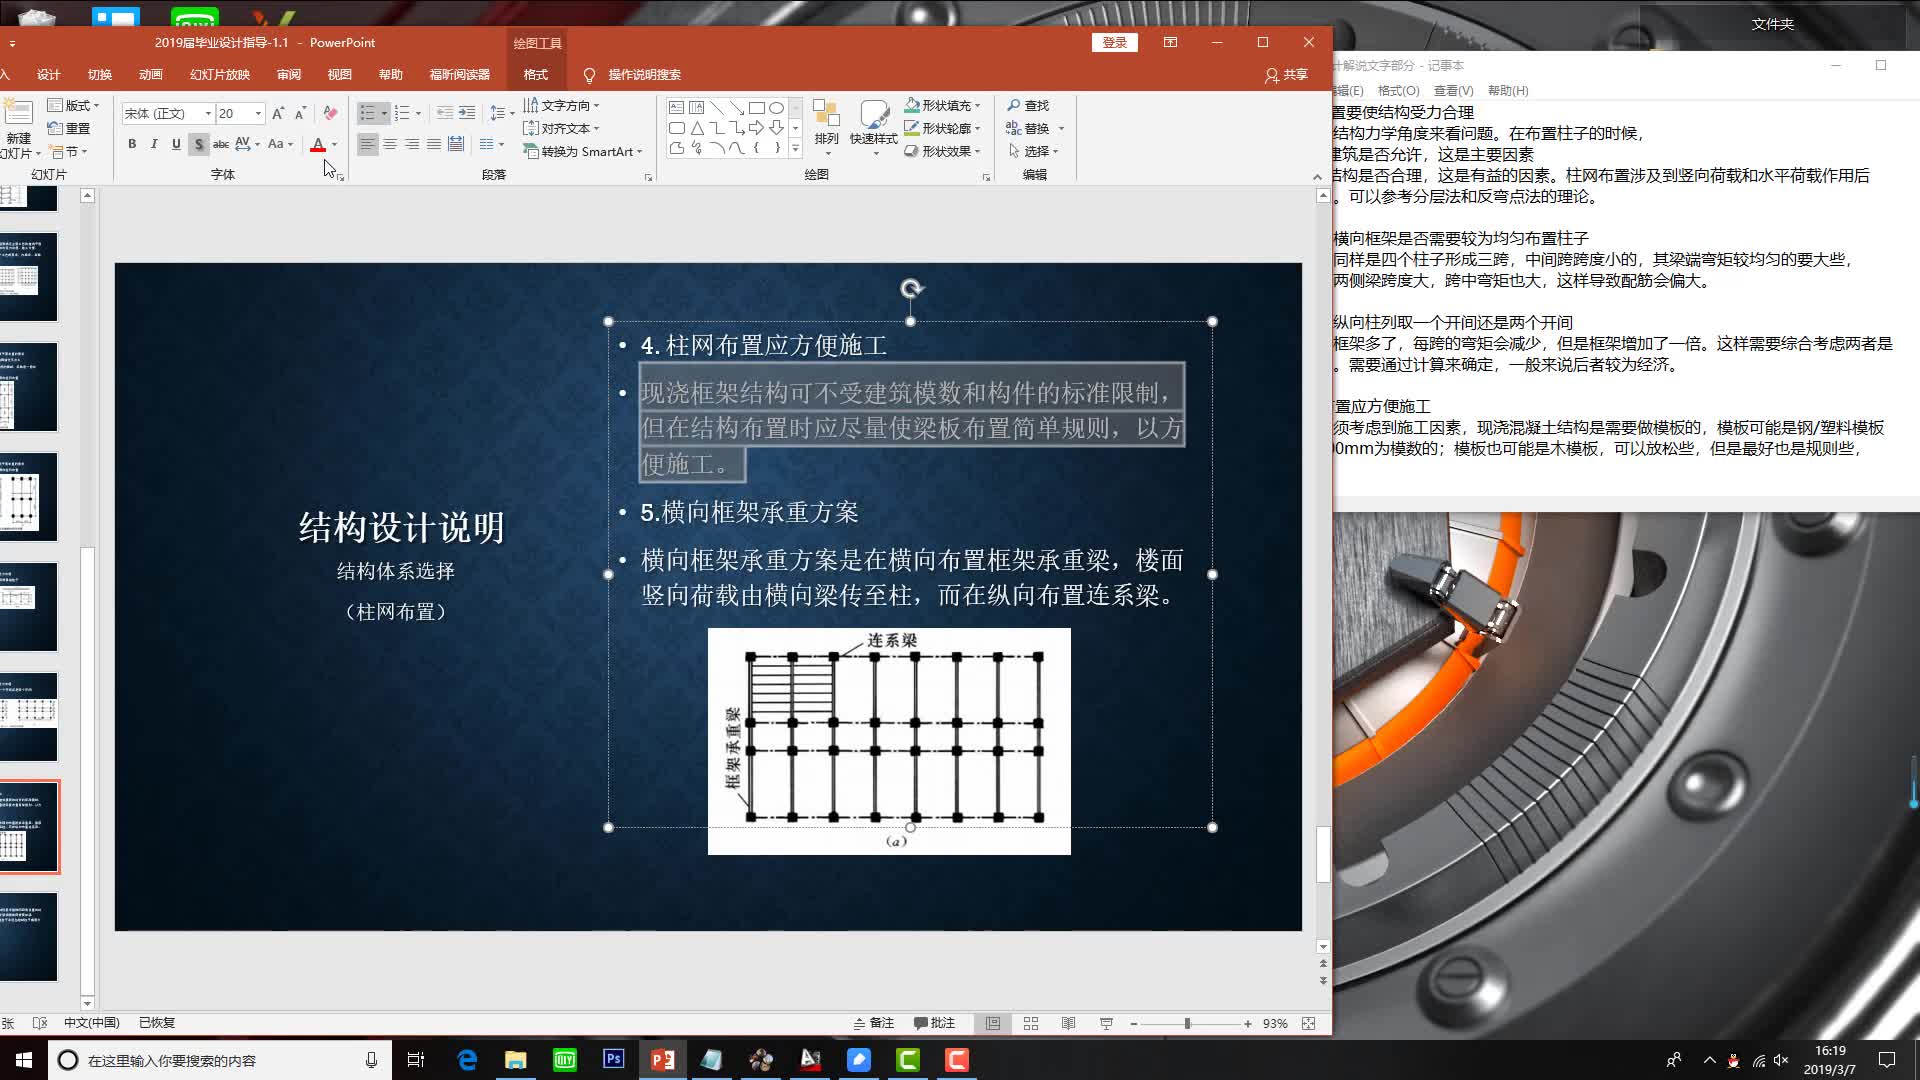
Task: Open the Design tab
Action: pos(49,75)
